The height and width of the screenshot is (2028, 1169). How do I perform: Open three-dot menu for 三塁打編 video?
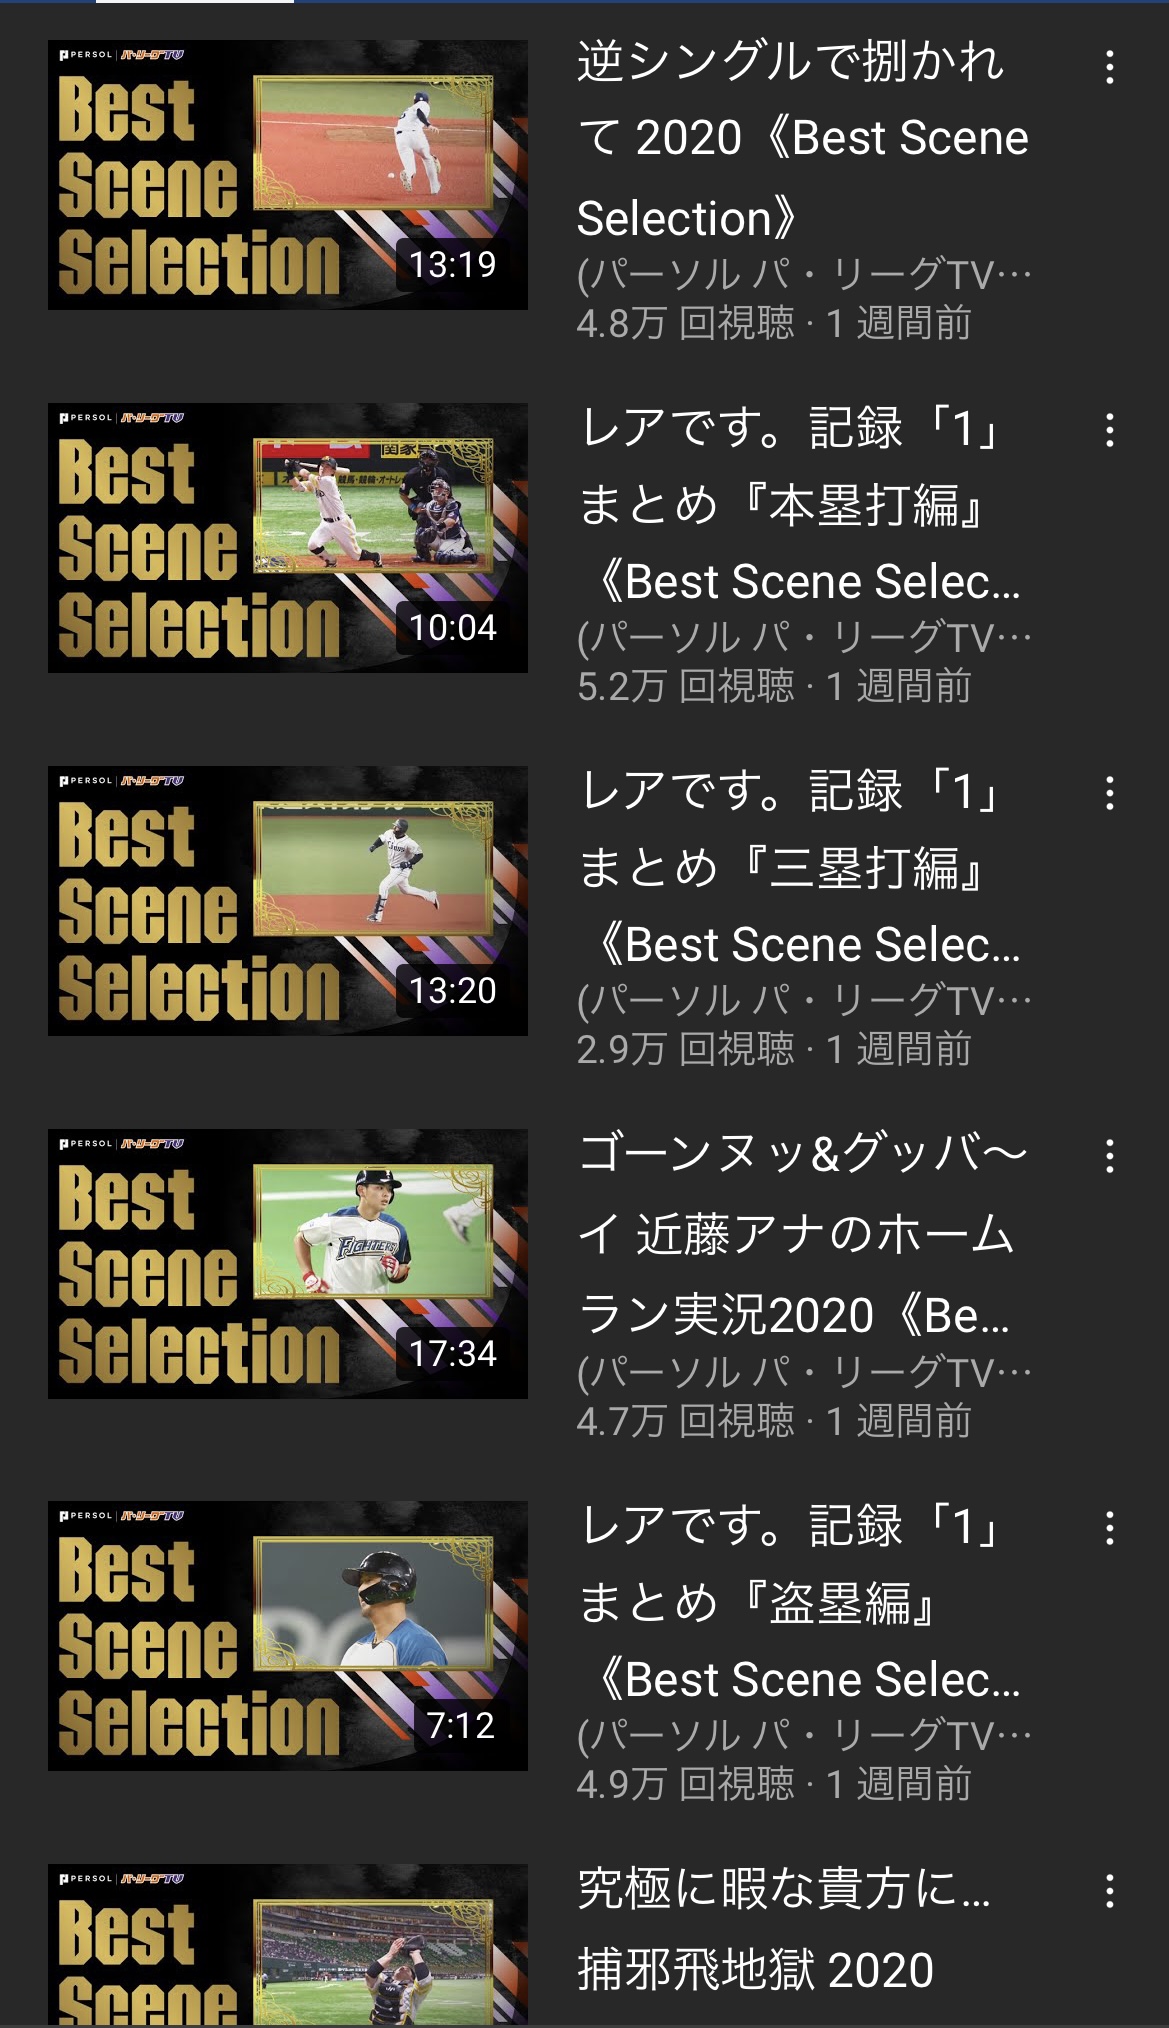tap(1109, 793)
